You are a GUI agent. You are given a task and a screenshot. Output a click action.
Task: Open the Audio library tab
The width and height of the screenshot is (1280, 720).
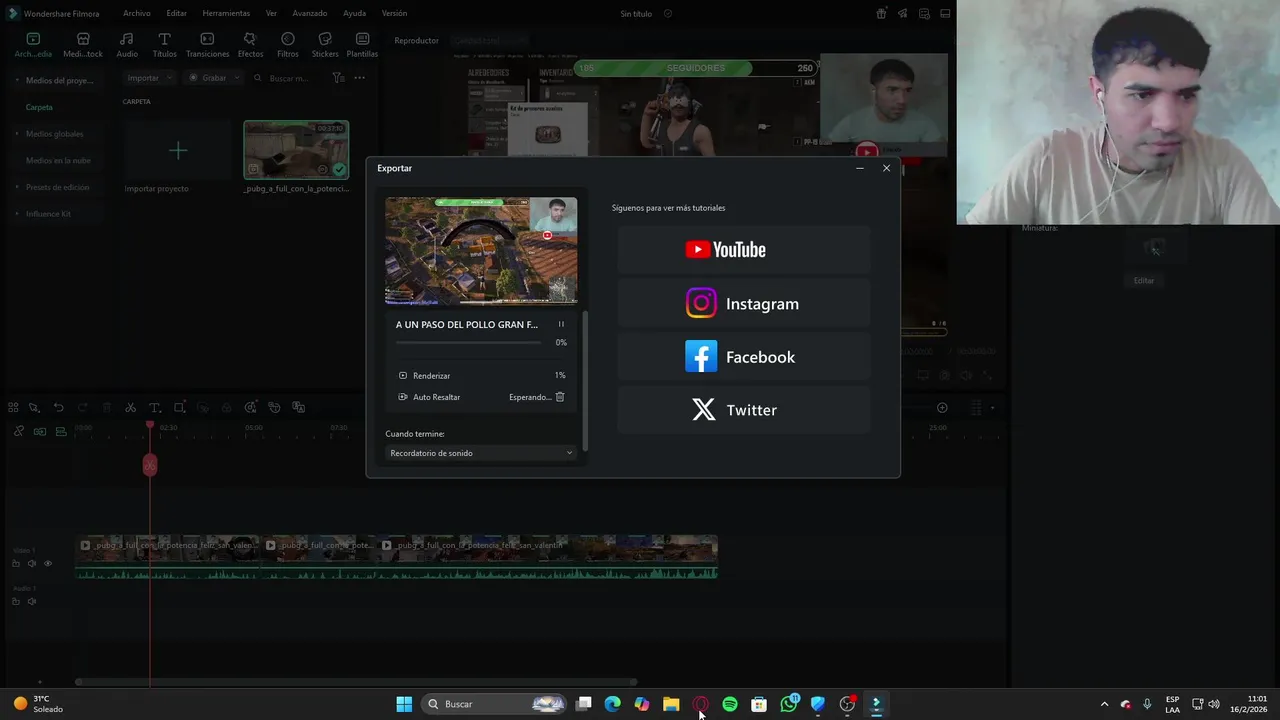[x=127, y=45]
